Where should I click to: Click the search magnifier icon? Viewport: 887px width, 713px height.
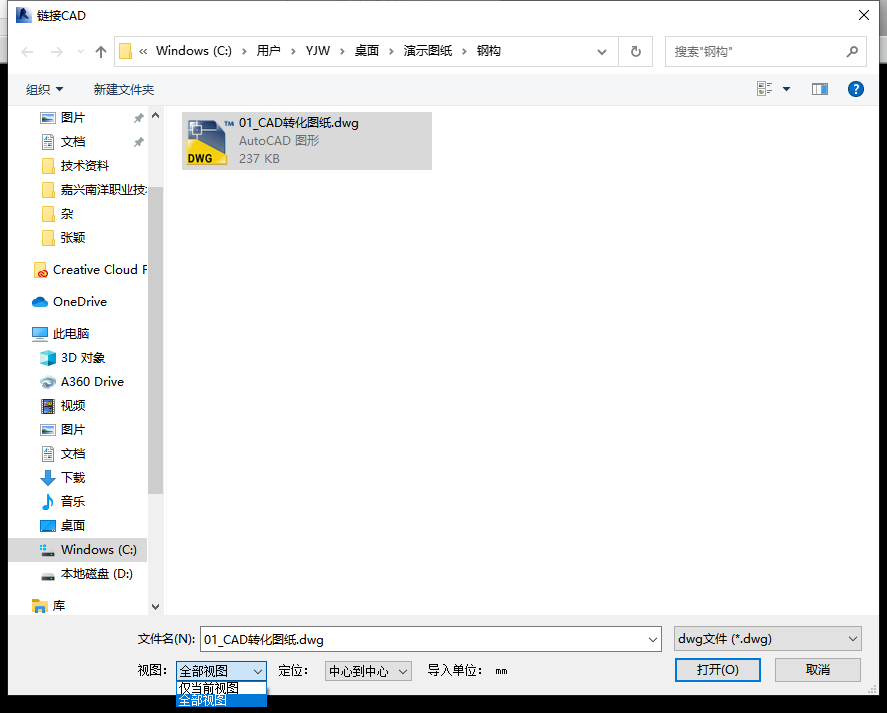tap(852, 52)
